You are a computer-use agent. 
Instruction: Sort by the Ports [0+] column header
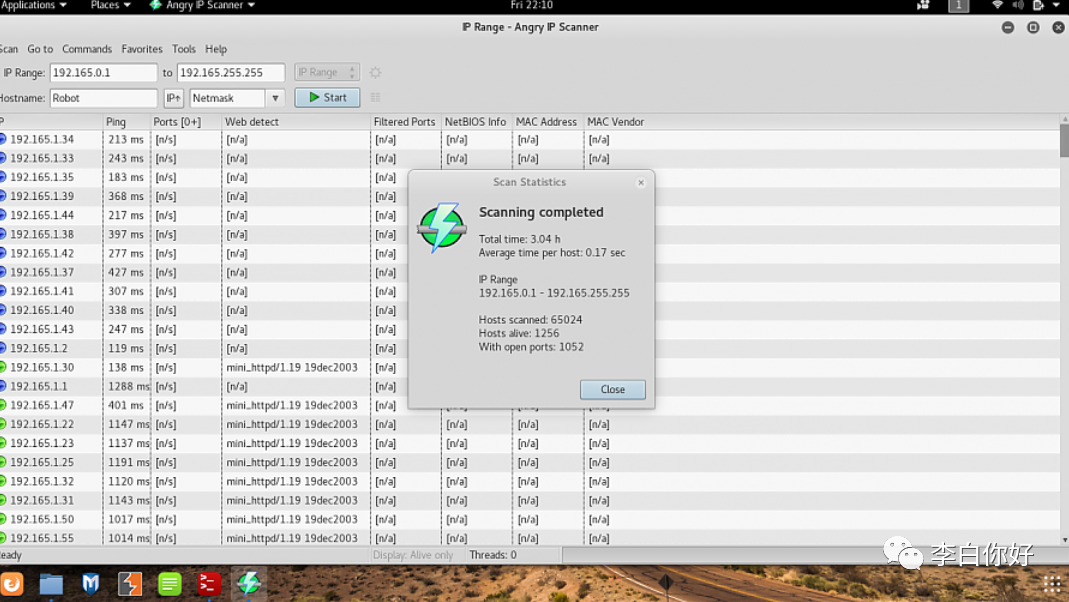tap(186, 122)
